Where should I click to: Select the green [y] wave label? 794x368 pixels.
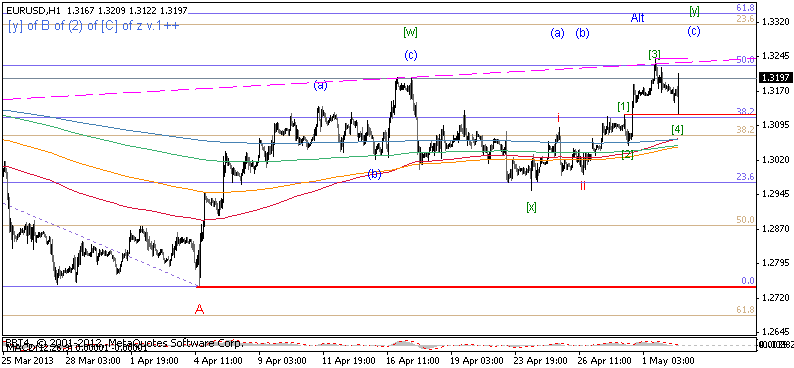point(694,10)
